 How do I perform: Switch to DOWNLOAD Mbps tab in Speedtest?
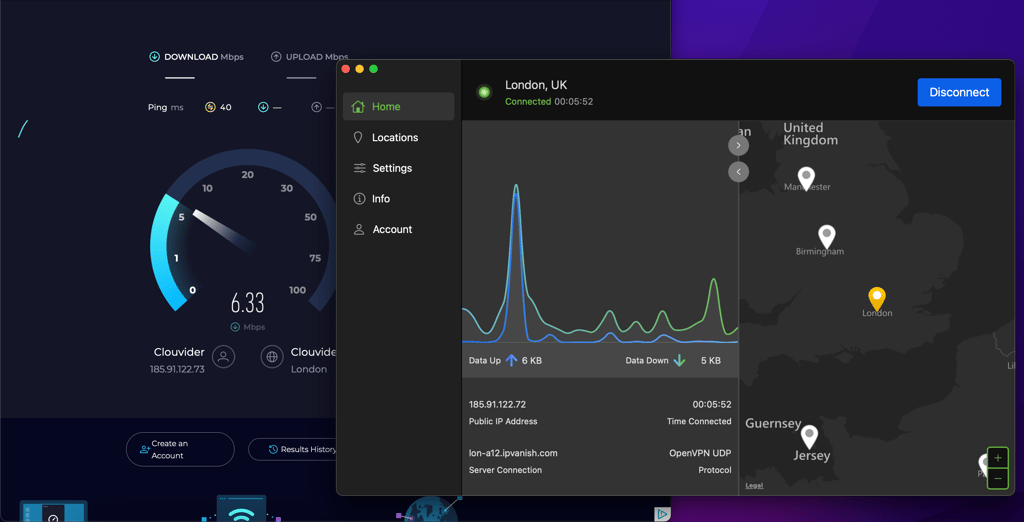click(197, 57)
